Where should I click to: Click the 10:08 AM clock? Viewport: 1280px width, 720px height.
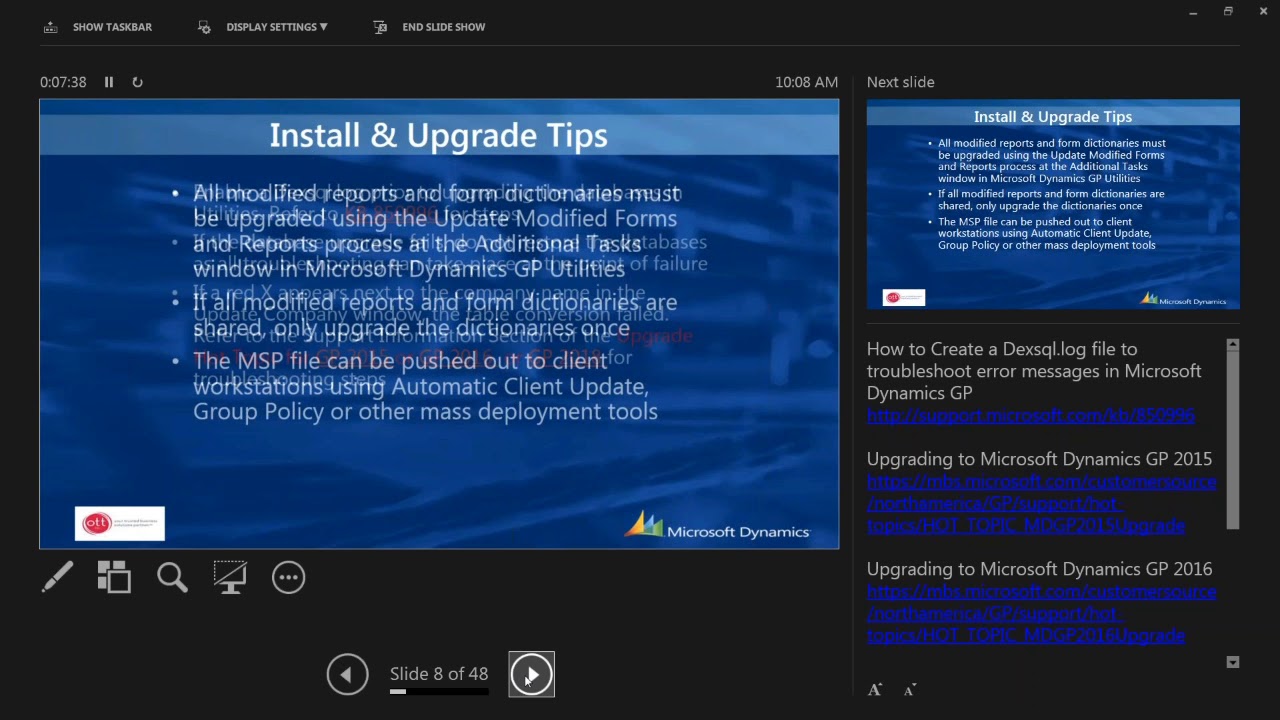tap(806, 82)
